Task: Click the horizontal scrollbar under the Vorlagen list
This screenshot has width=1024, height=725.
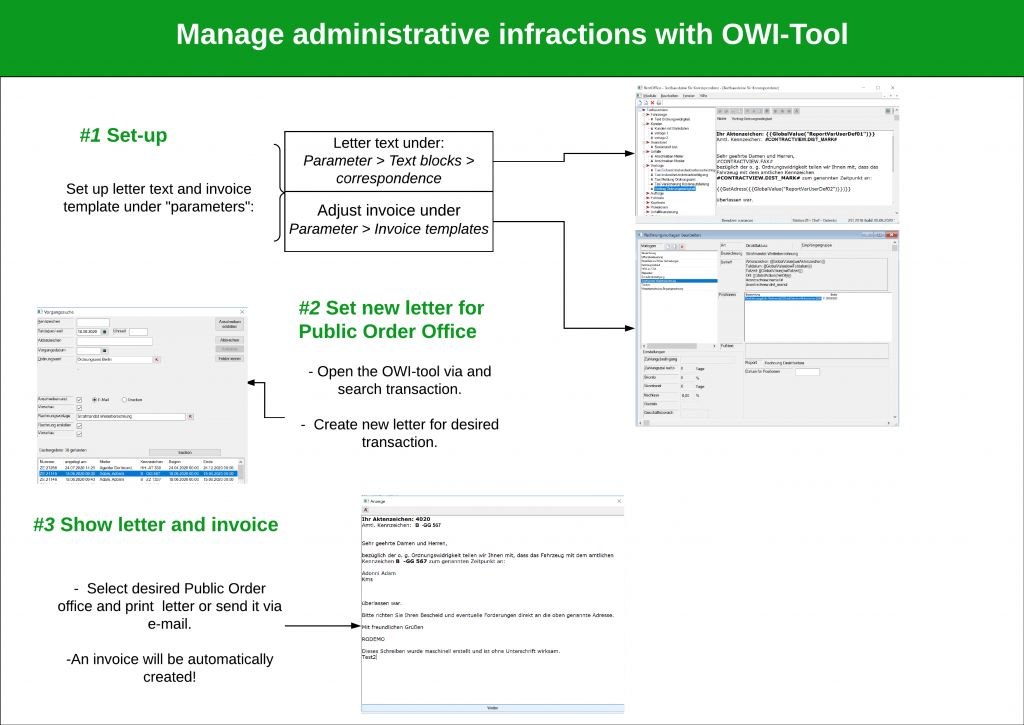Action: click(679, 346)
